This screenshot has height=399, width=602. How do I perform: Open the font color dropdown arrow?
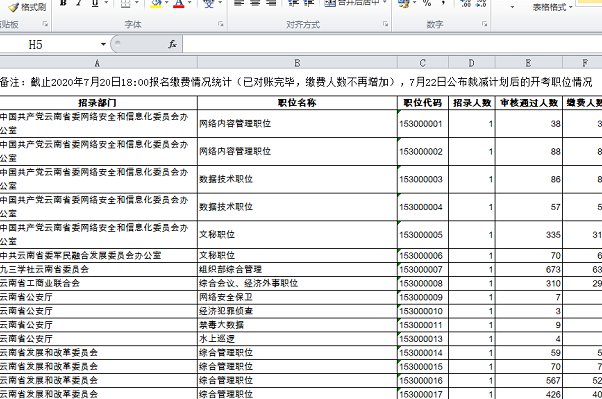(x=190, y=3)
